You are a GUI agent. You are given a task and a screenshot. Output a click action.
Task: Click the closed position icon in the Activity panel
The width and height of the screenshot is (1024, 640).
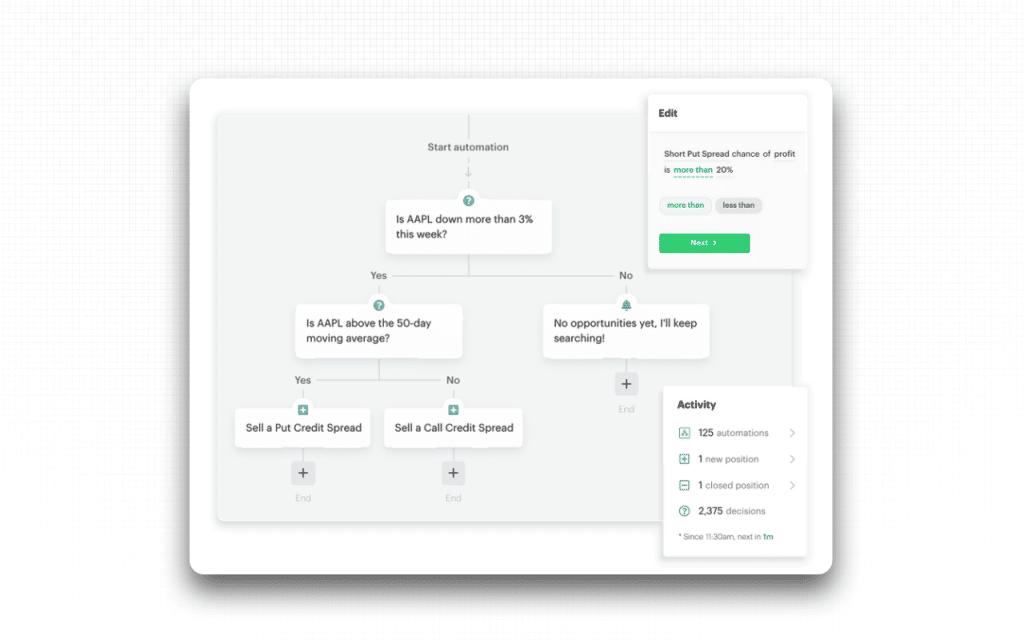684,485
